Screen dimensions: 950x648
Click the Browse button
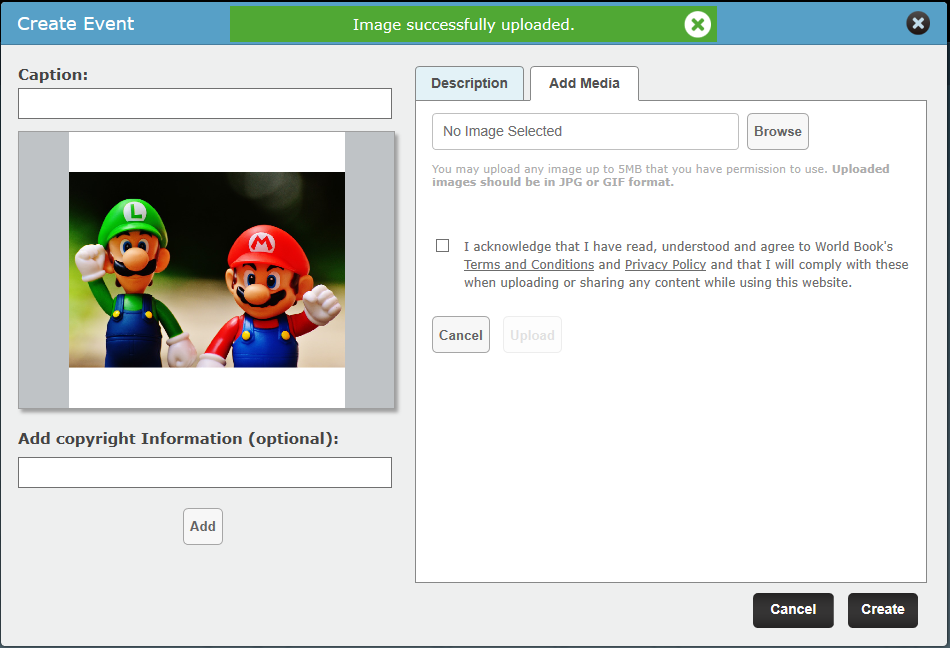[777, 131]
